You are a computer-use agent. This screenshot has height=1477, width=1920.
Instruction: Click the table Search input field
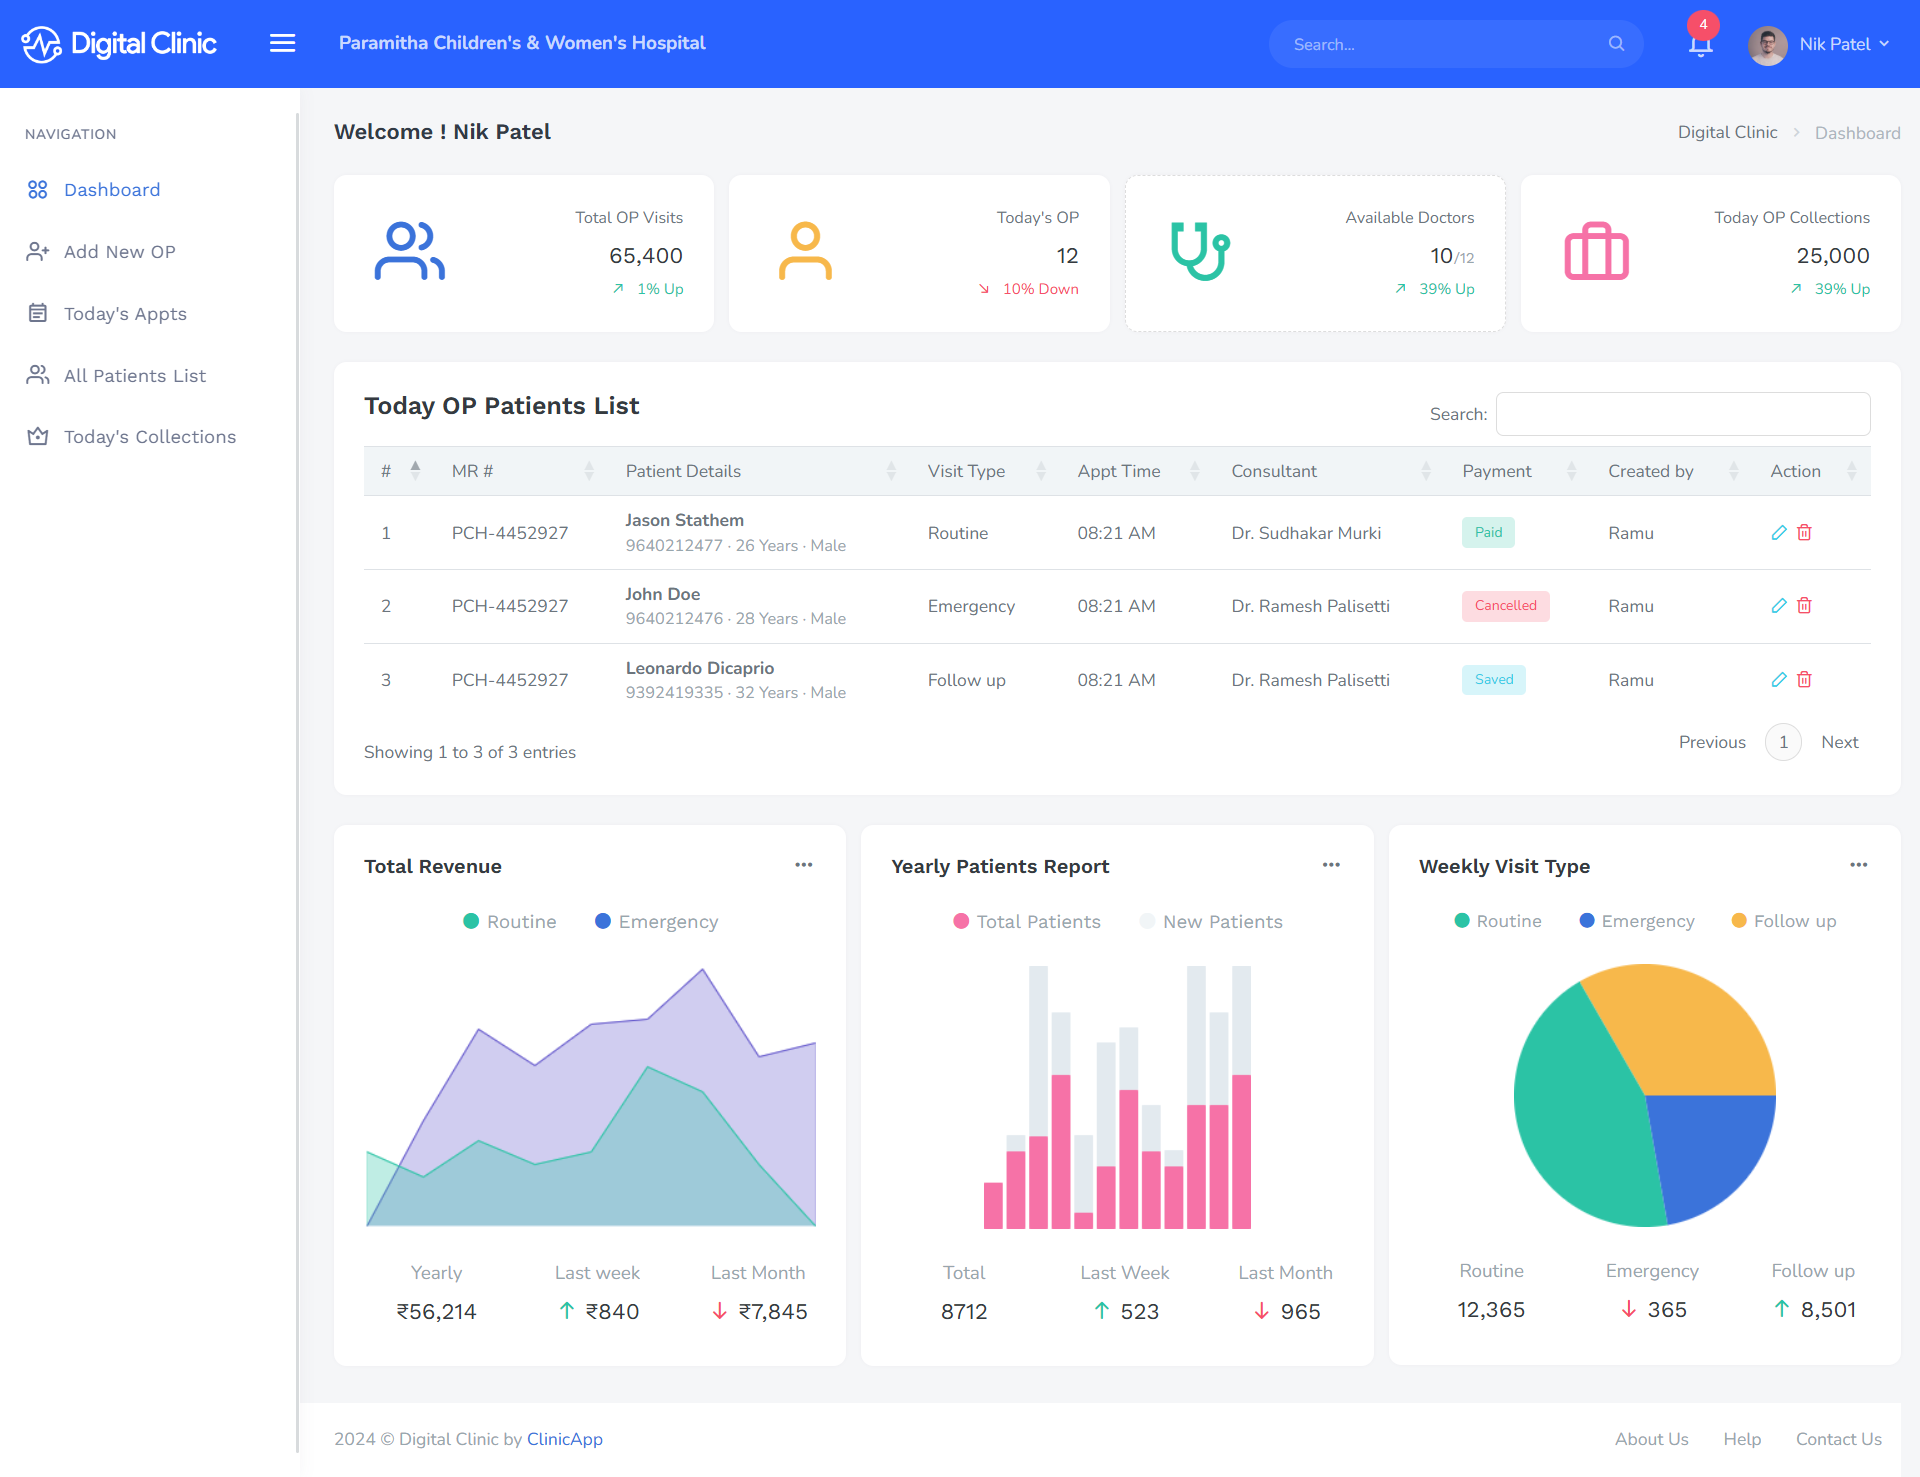[1682, 414]
